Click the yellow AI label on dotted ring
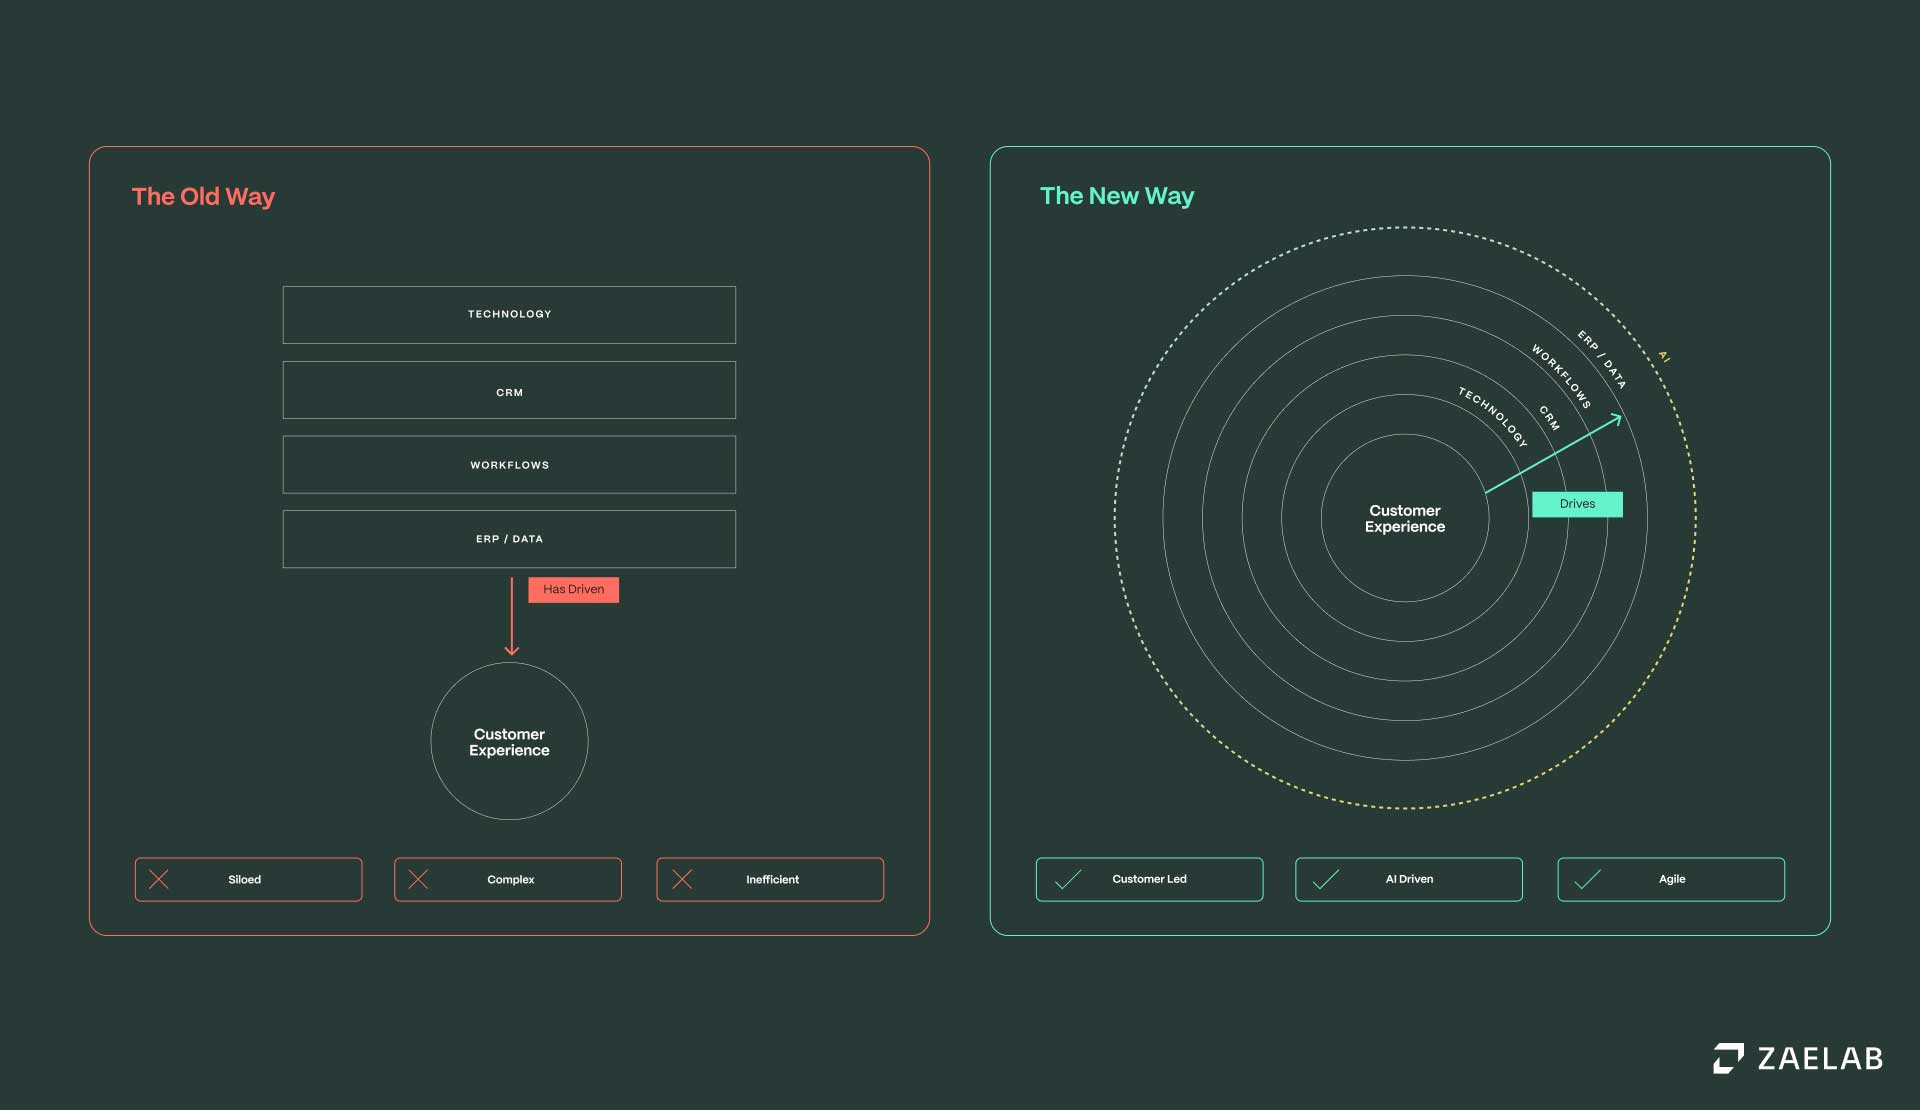The image size is (1920, 1110). (1664, 356)
